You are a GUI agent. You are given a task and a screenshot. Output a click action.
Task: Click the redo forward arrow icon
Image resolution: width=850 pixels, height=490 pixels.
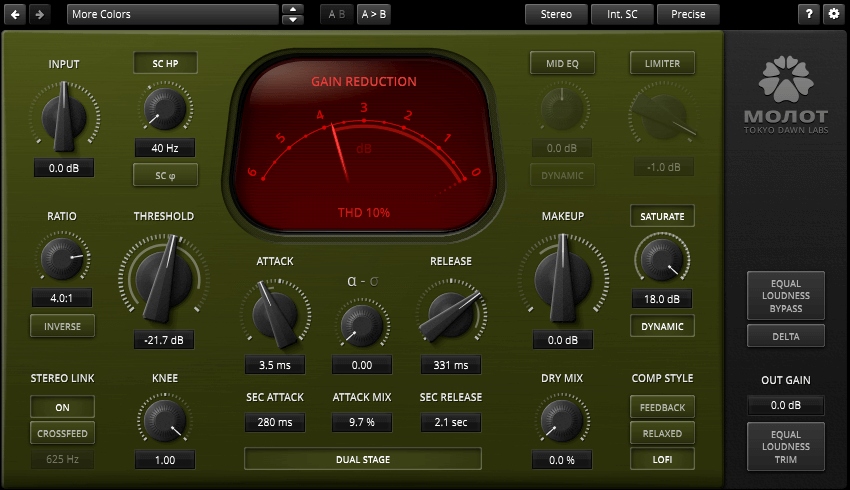[40, 14]
